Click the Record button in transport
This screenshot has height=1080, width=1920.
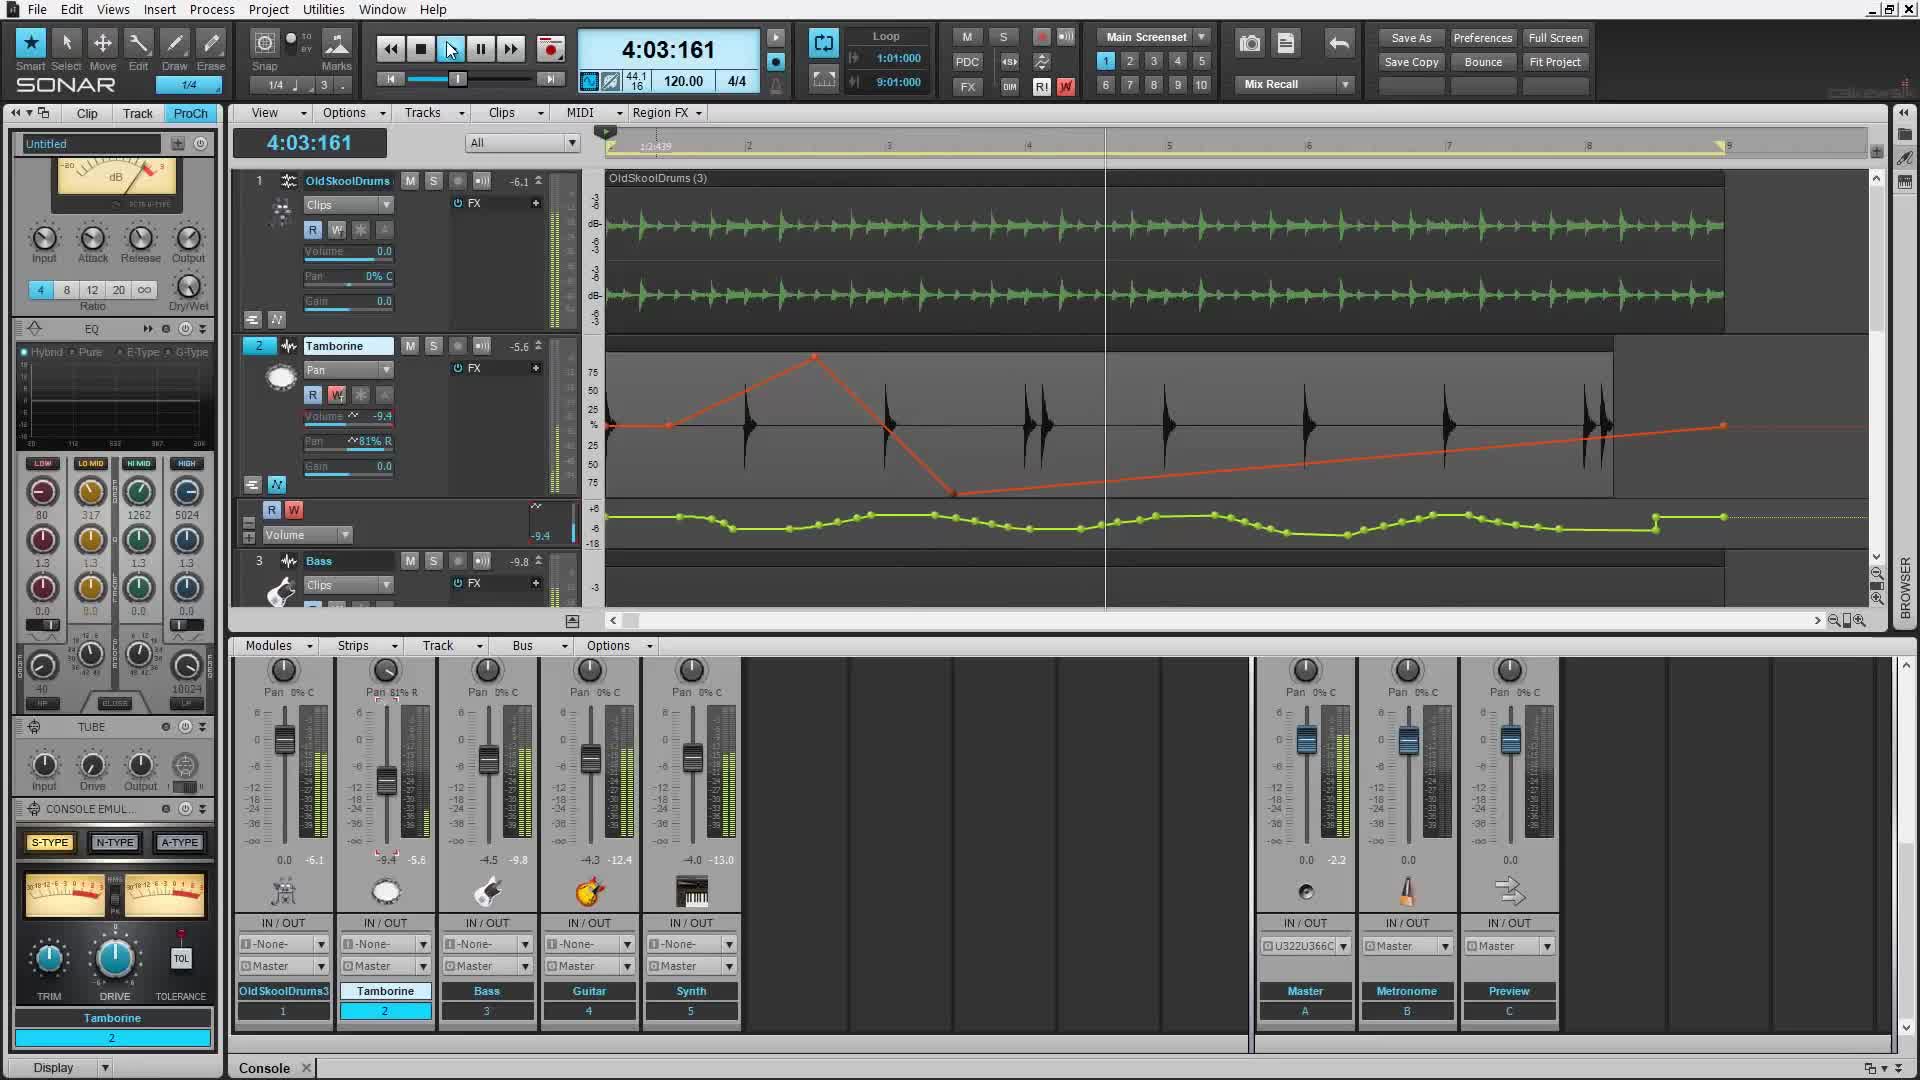pos(550,48)
